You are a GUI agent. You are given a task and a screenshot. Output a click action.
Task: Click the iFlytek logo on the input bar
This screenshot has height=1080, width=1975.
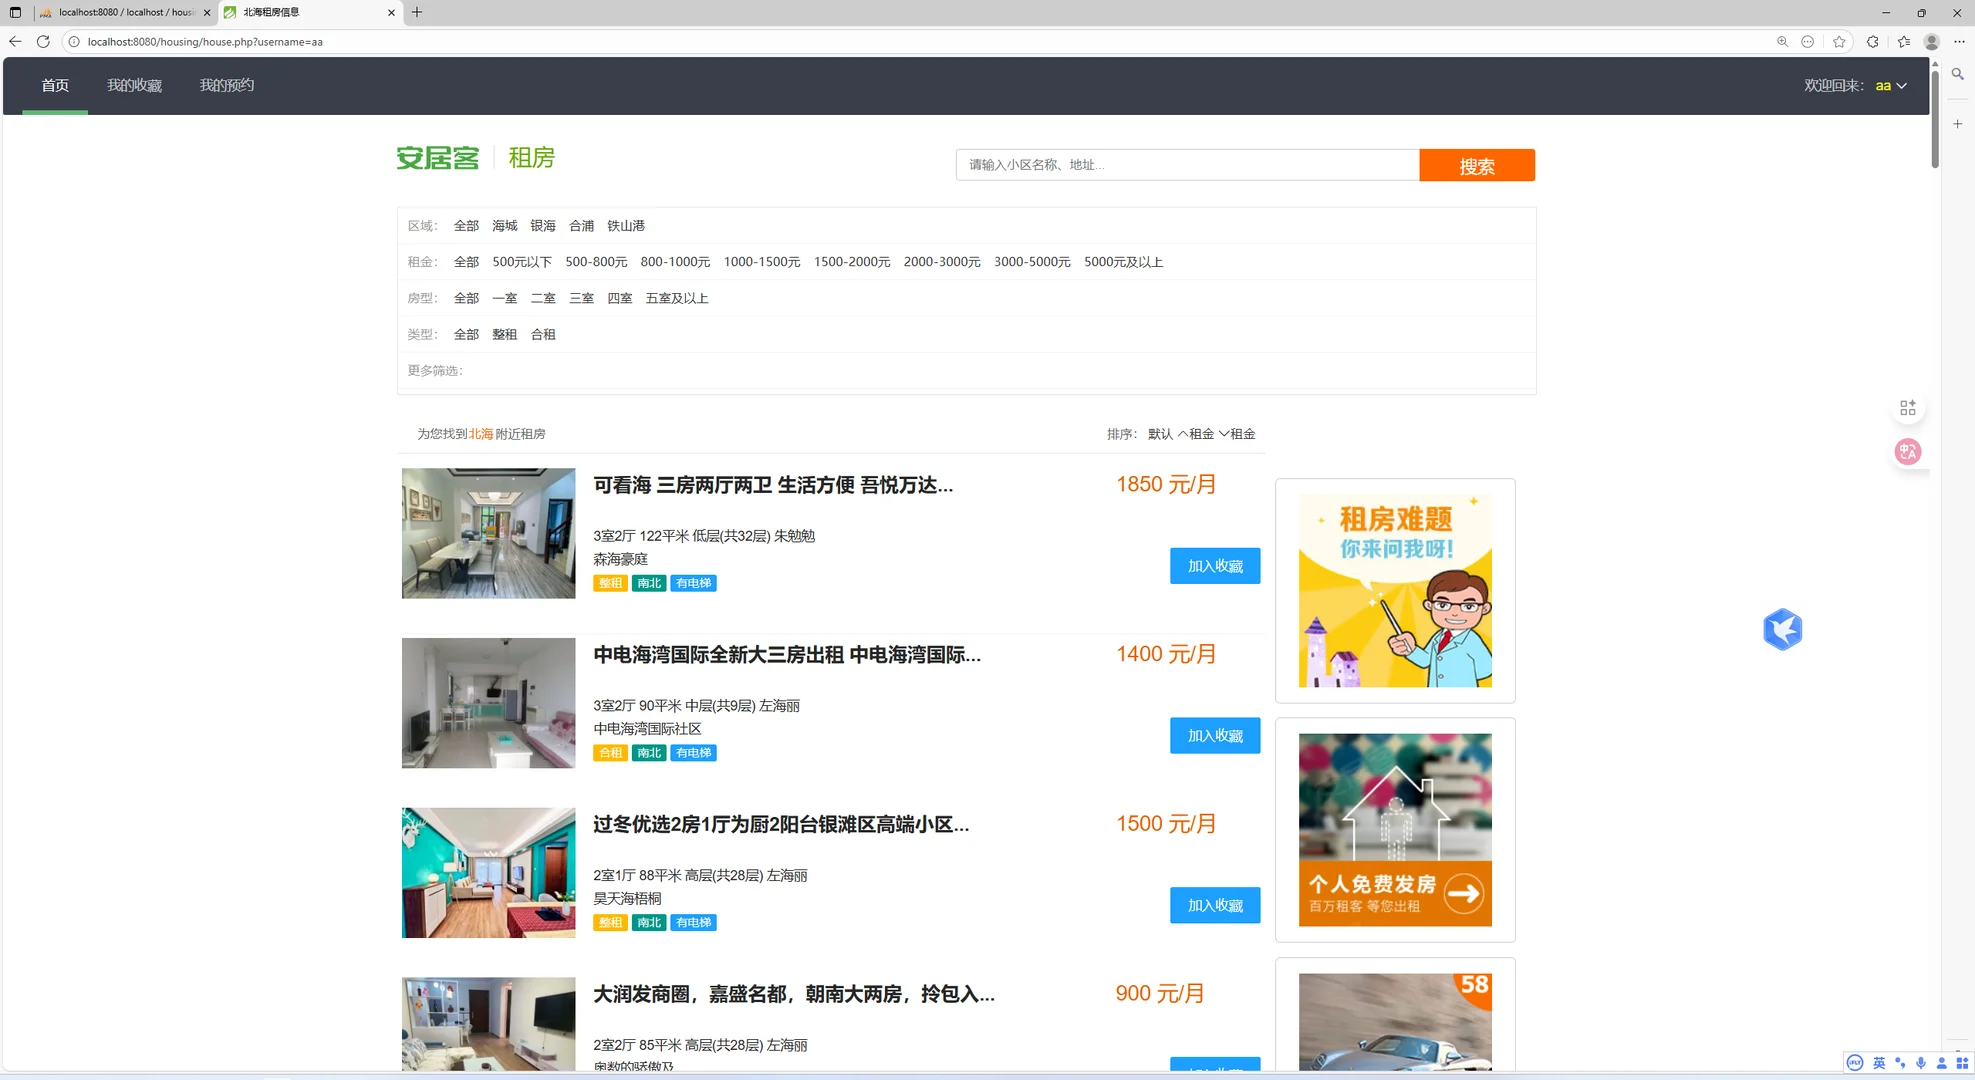click(x=1853, y=1063)
